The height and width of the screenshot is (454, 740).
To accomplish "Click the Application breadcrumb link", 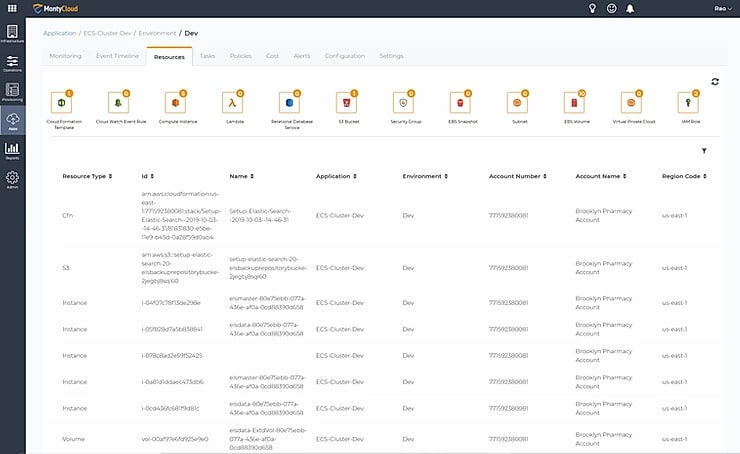I will (x=60, y=33).
